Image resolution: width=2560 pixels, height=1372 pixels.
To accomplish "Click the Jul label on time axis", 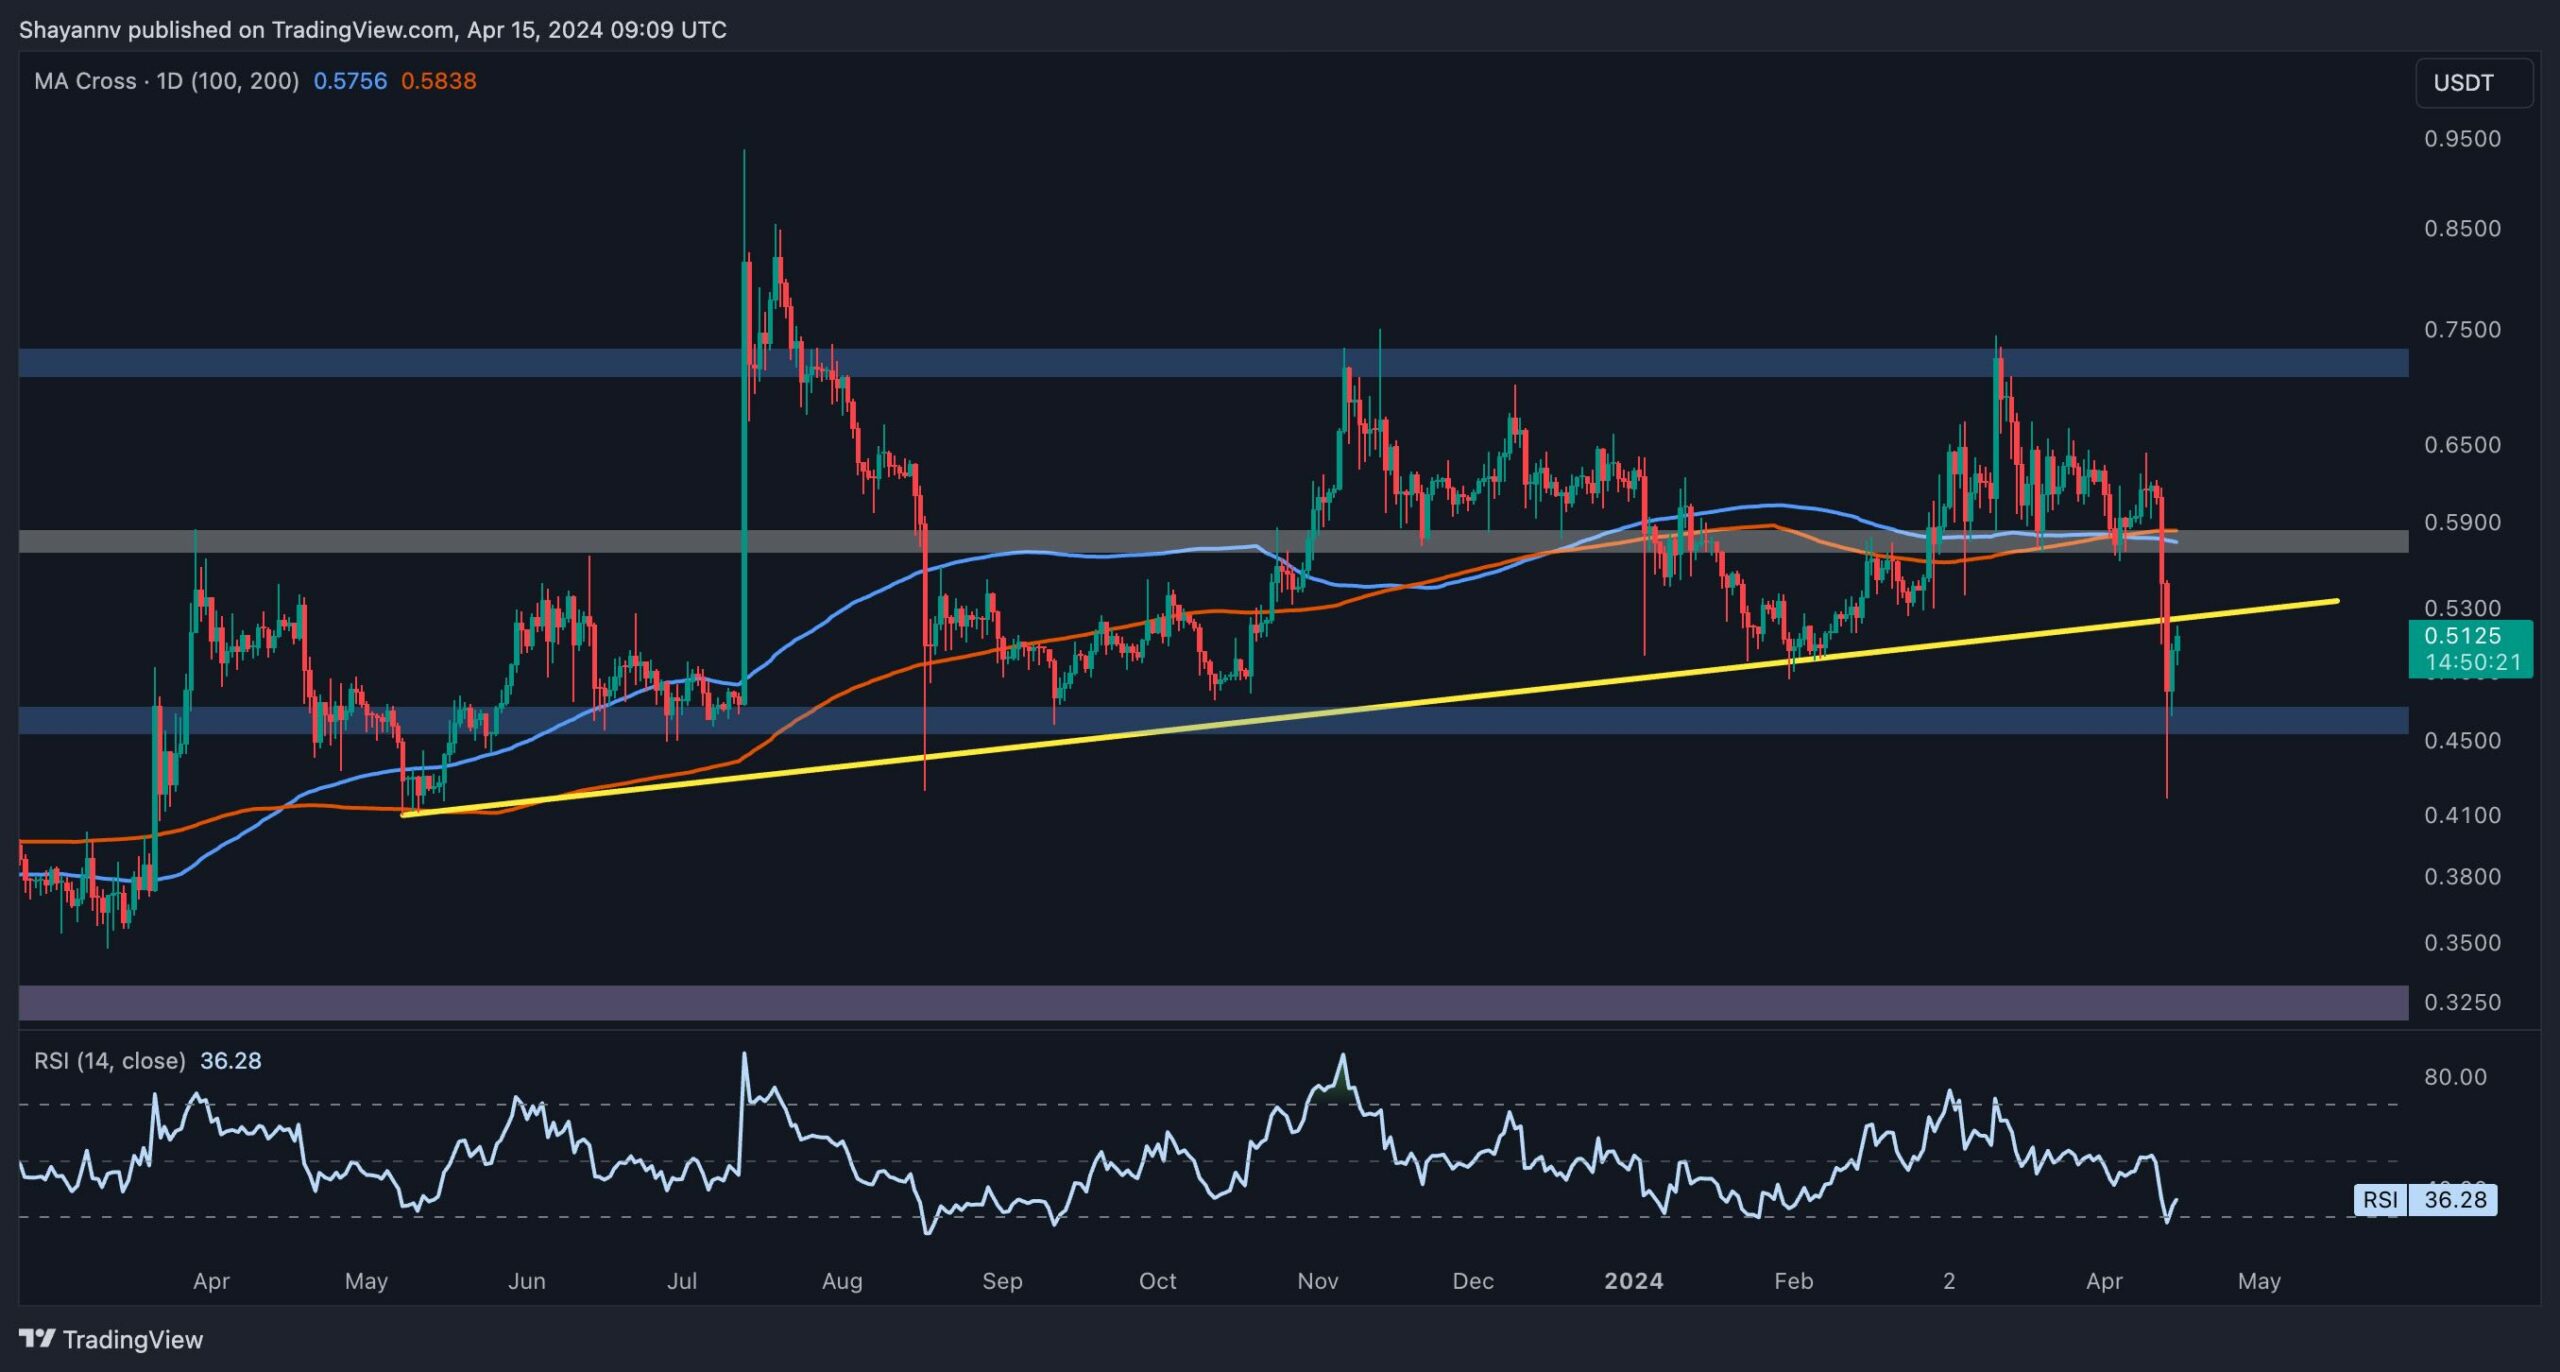I will click(x=682, y=1281).
